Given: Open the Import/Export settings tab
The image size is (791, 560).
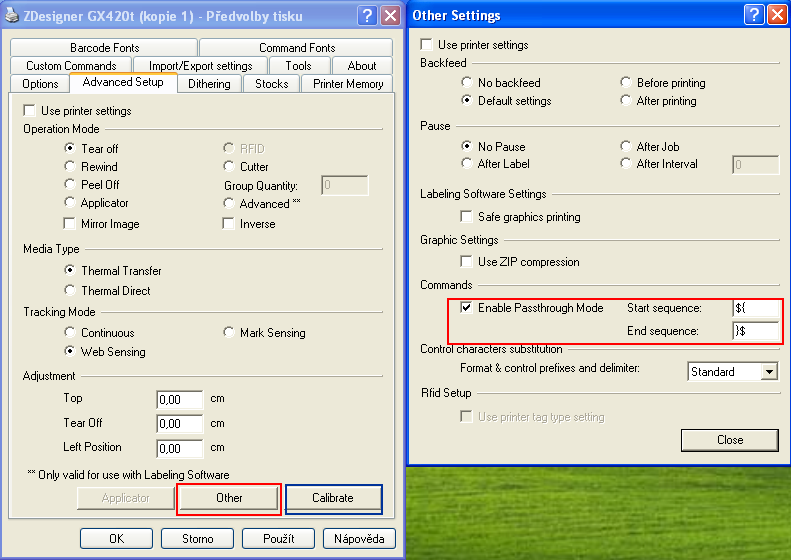Looking at the screenshot, I should point(200,66).
